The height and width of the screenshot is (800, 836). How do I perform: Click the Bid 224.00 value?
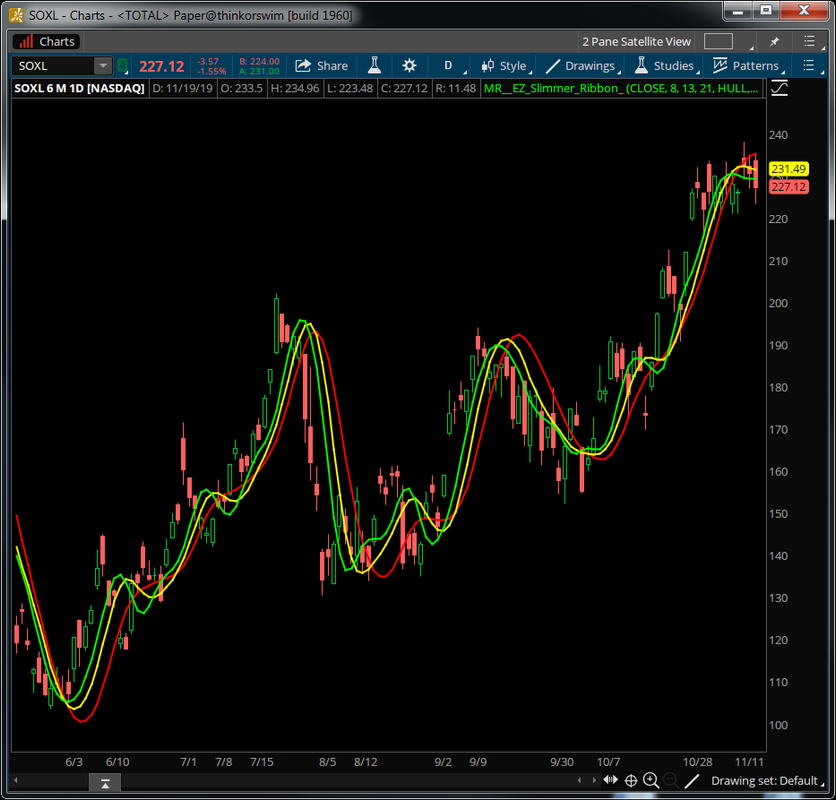260,61
